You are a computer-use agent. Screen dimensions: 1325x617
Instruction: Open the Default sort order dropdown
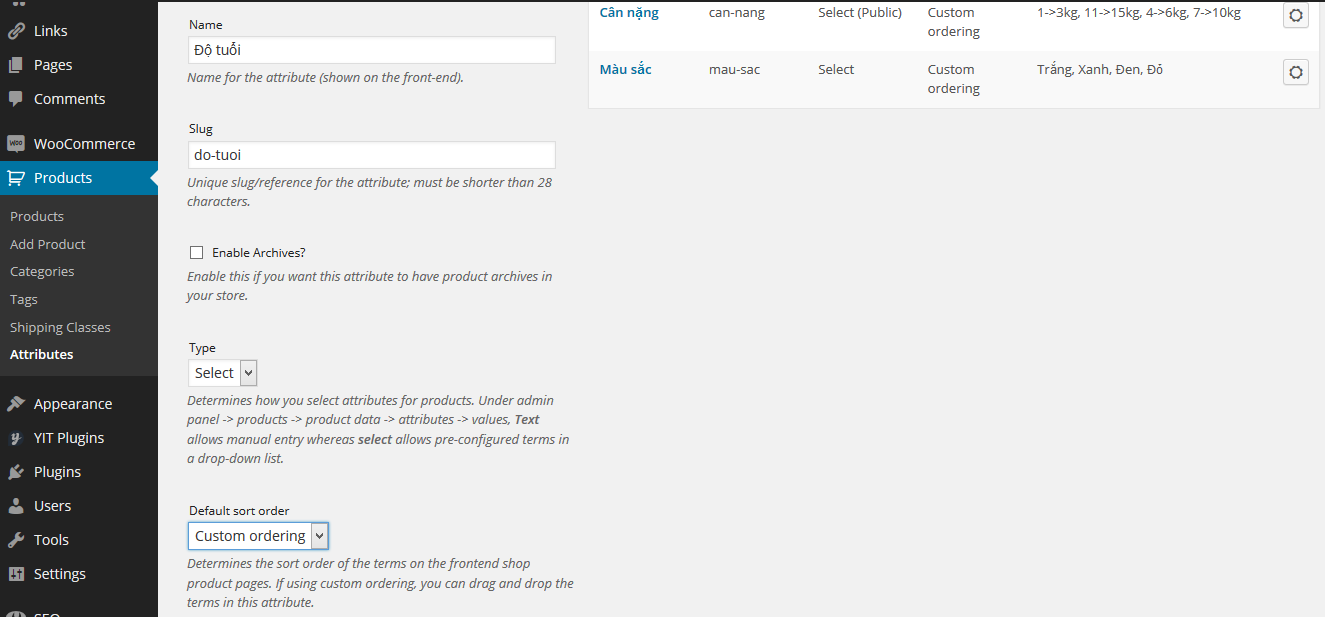click(x=258, y=536)
